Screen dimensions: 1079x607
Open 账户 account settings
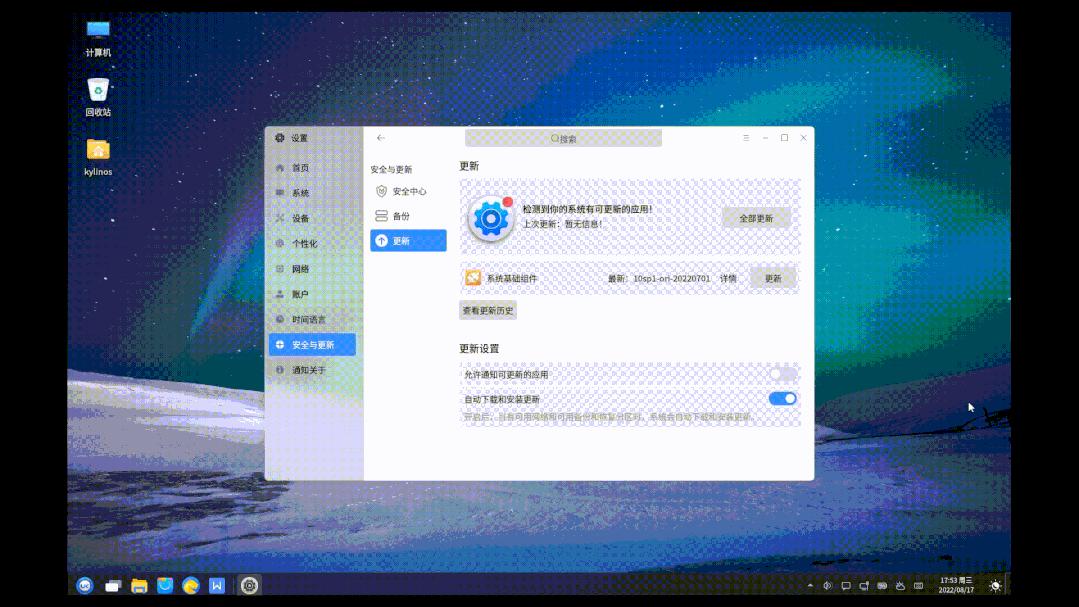pyautogui.click(x=299, y=293)
